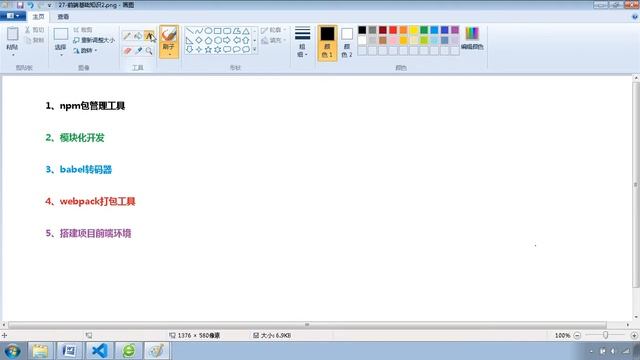The height and width of the screenshot is (360, 640).
Task: Click the zoom in plus button
Action: (634, 336)
